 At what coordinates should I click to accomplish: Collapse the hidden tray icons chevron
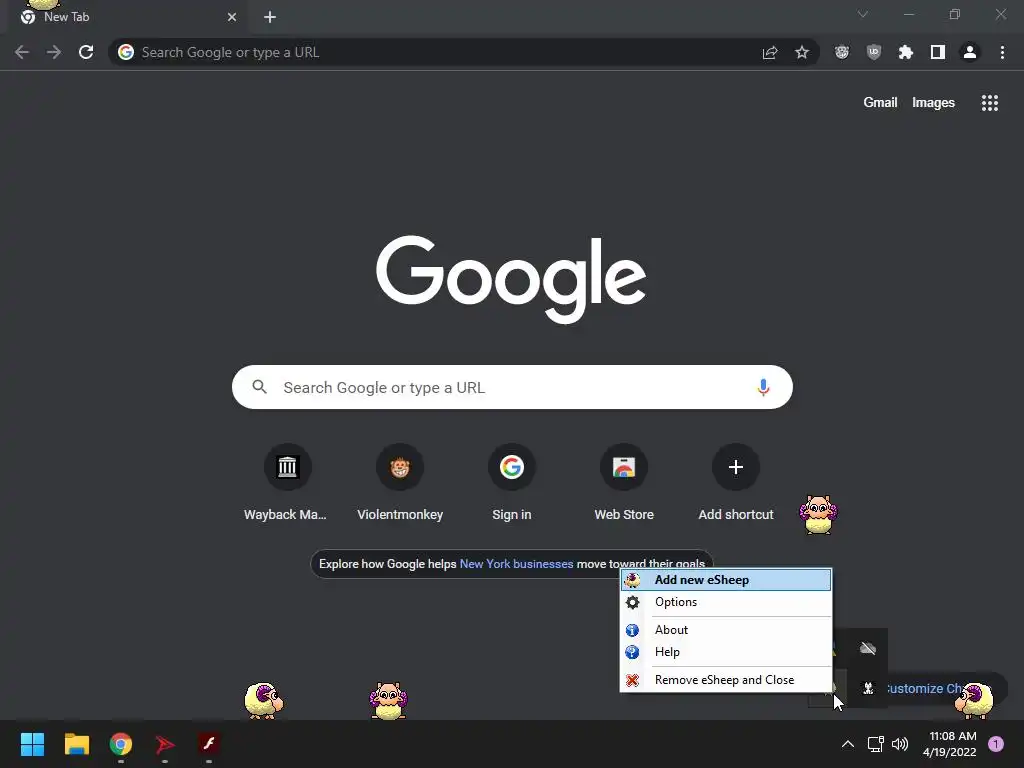tap(848, 744)
